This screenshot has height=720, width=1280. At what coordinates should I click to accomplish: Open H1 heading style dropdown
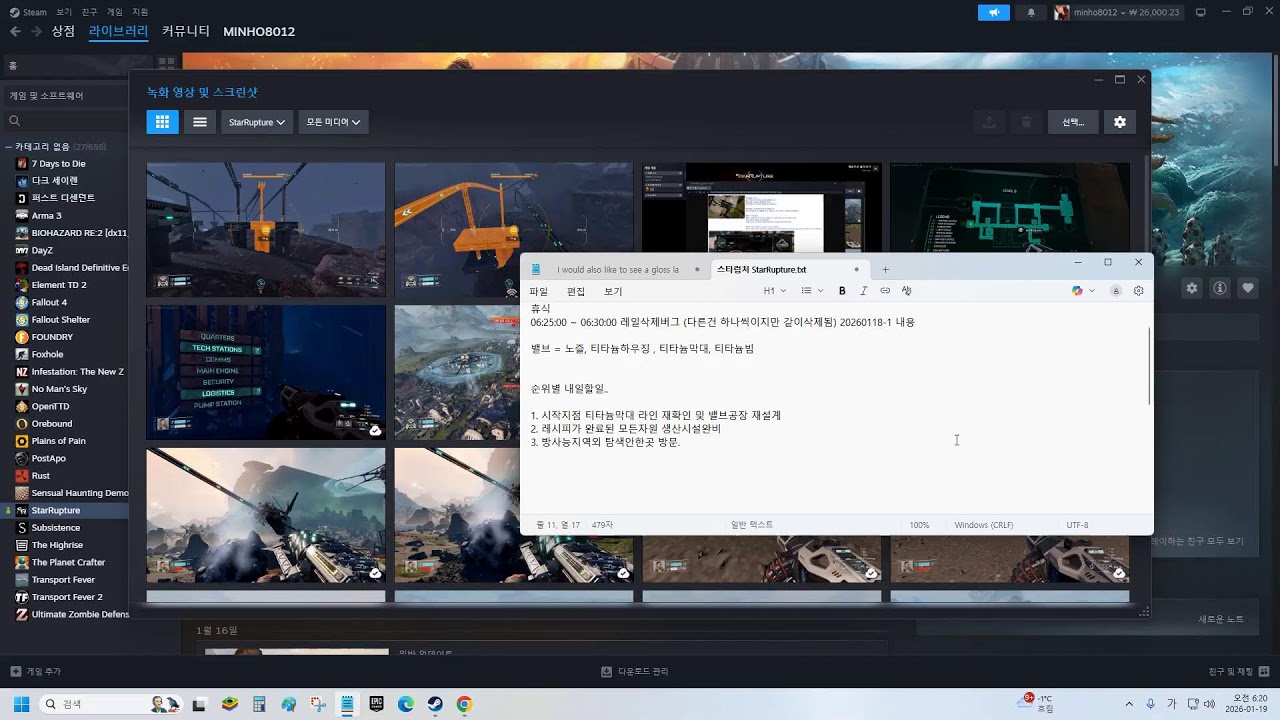click(775, 291)
